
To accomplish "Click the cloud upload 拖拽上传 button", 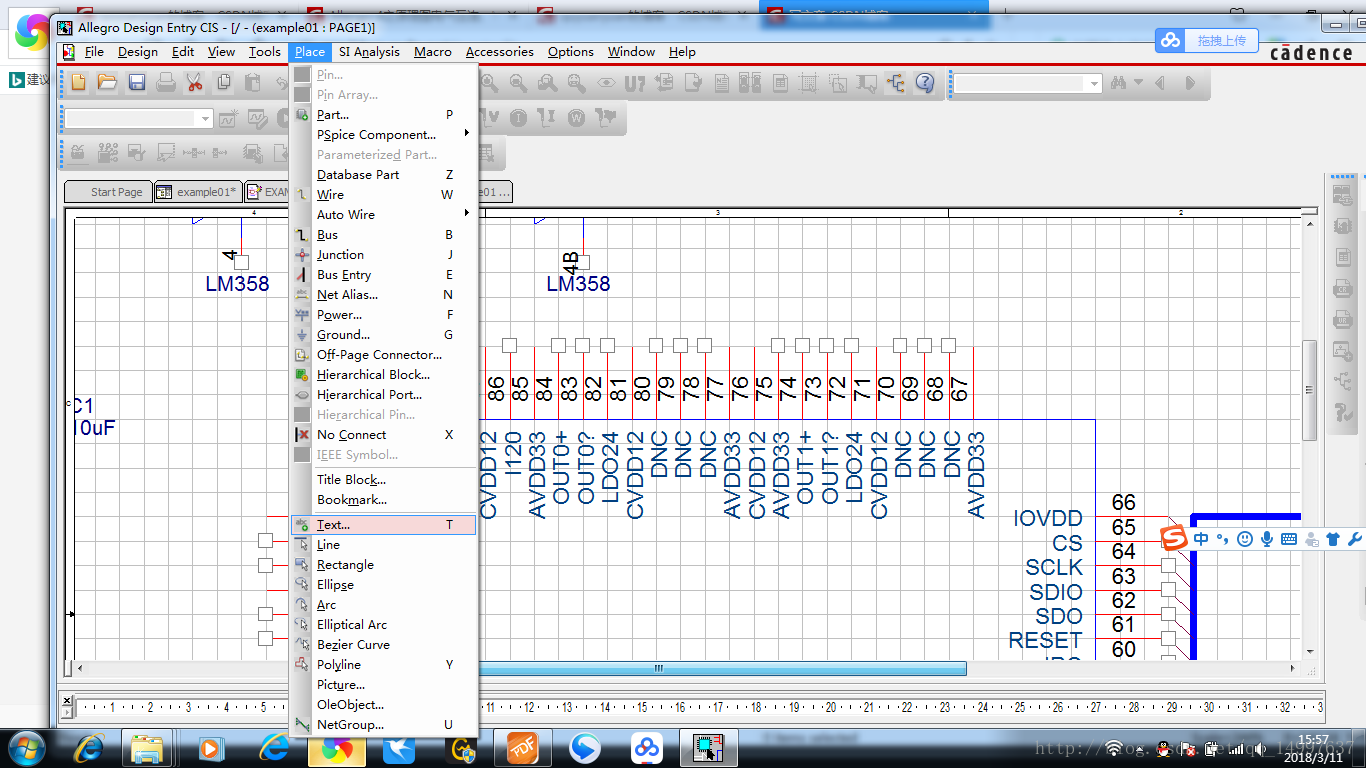I will pos(1209,40).
